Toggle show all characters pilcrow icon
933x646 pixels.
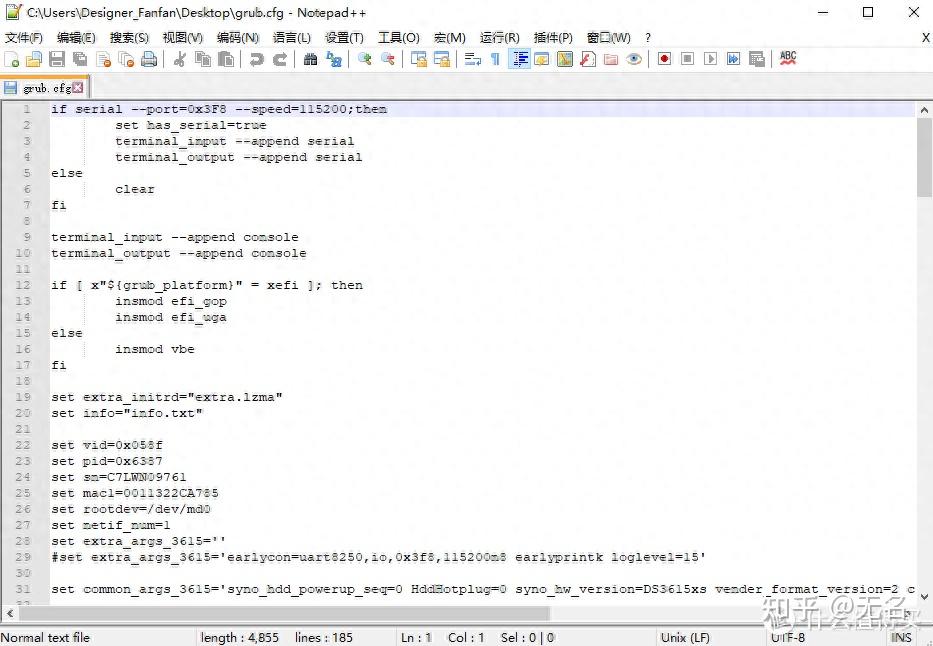click(x=495, y=59)
